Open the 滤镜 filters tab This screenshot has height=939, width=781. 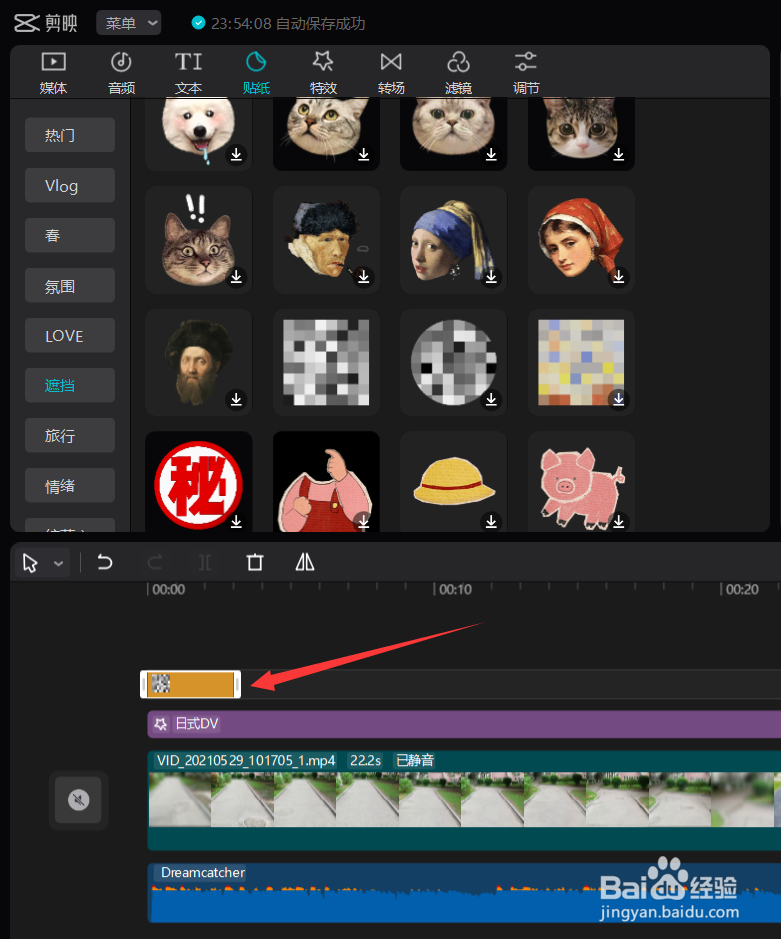pos(458,73)
